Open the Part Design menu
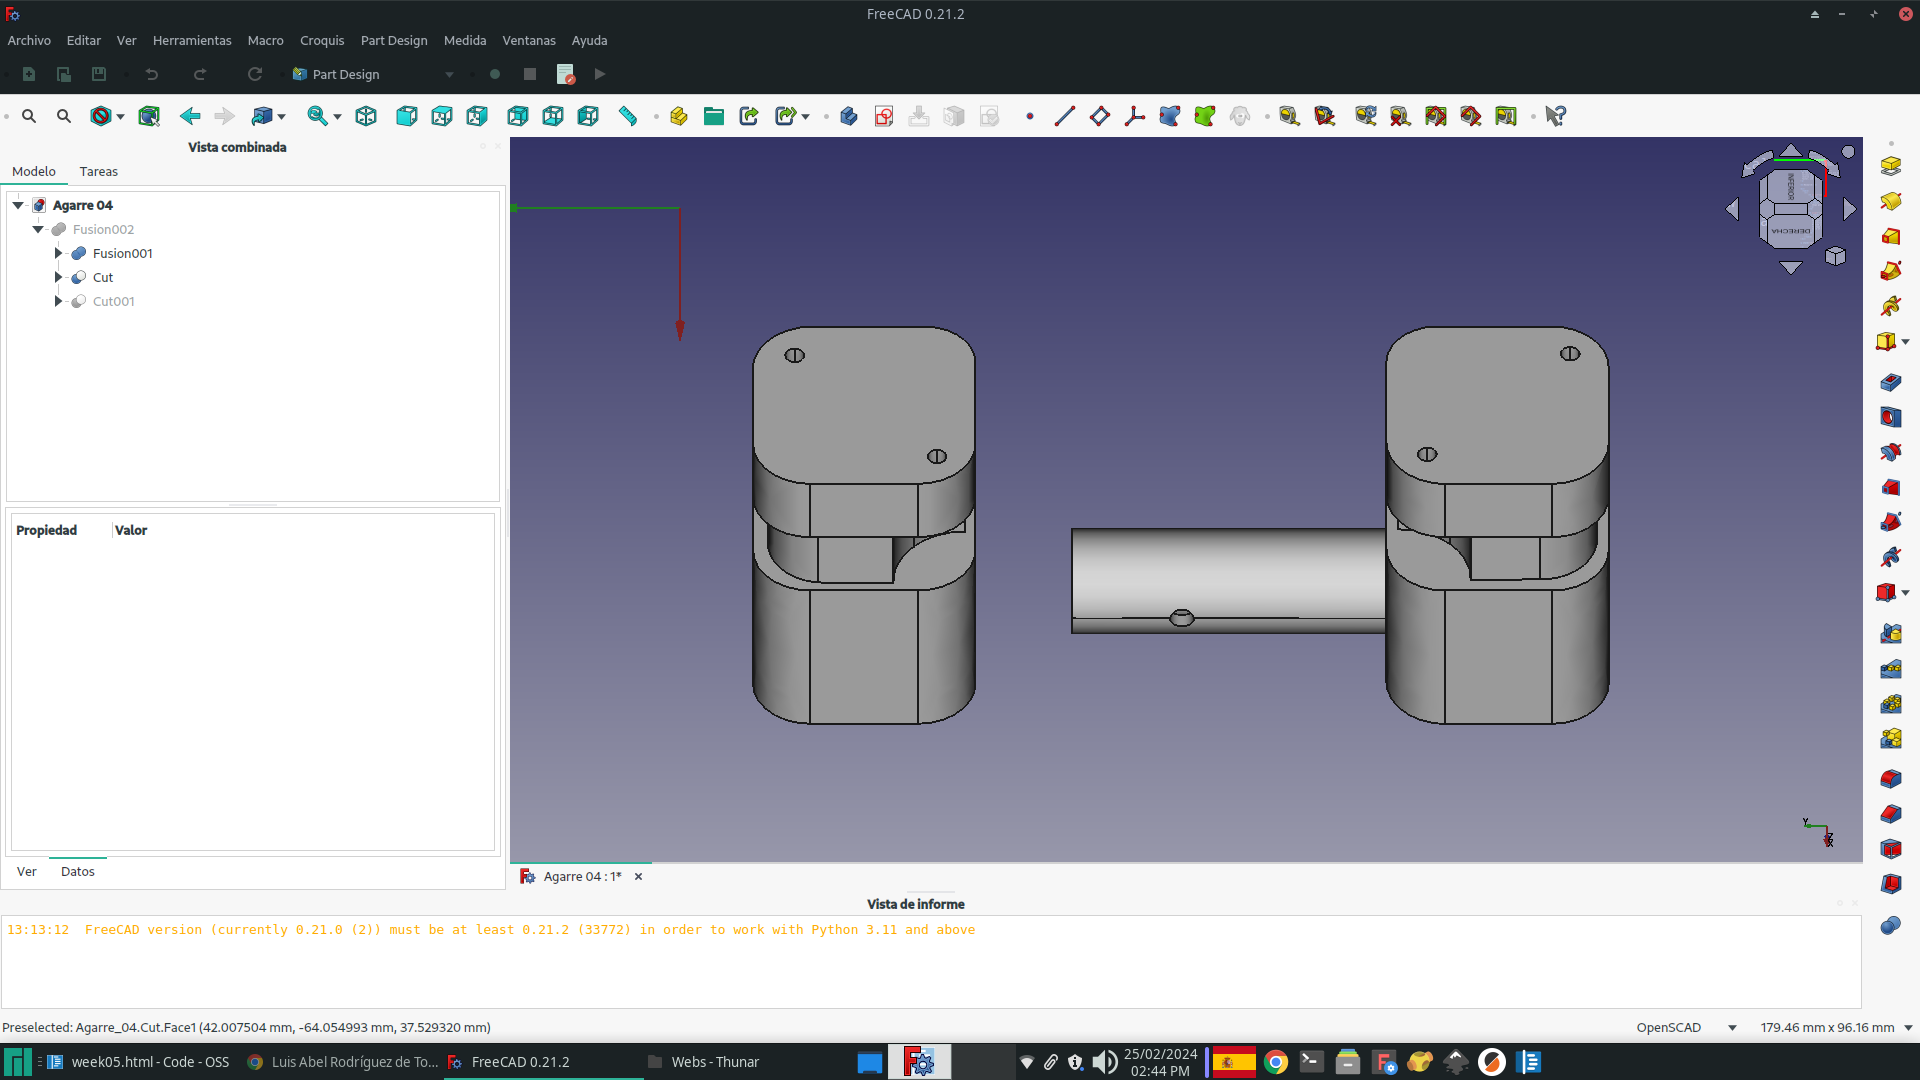This screenshot has width=1920, height=1080. tap(394, 40)
